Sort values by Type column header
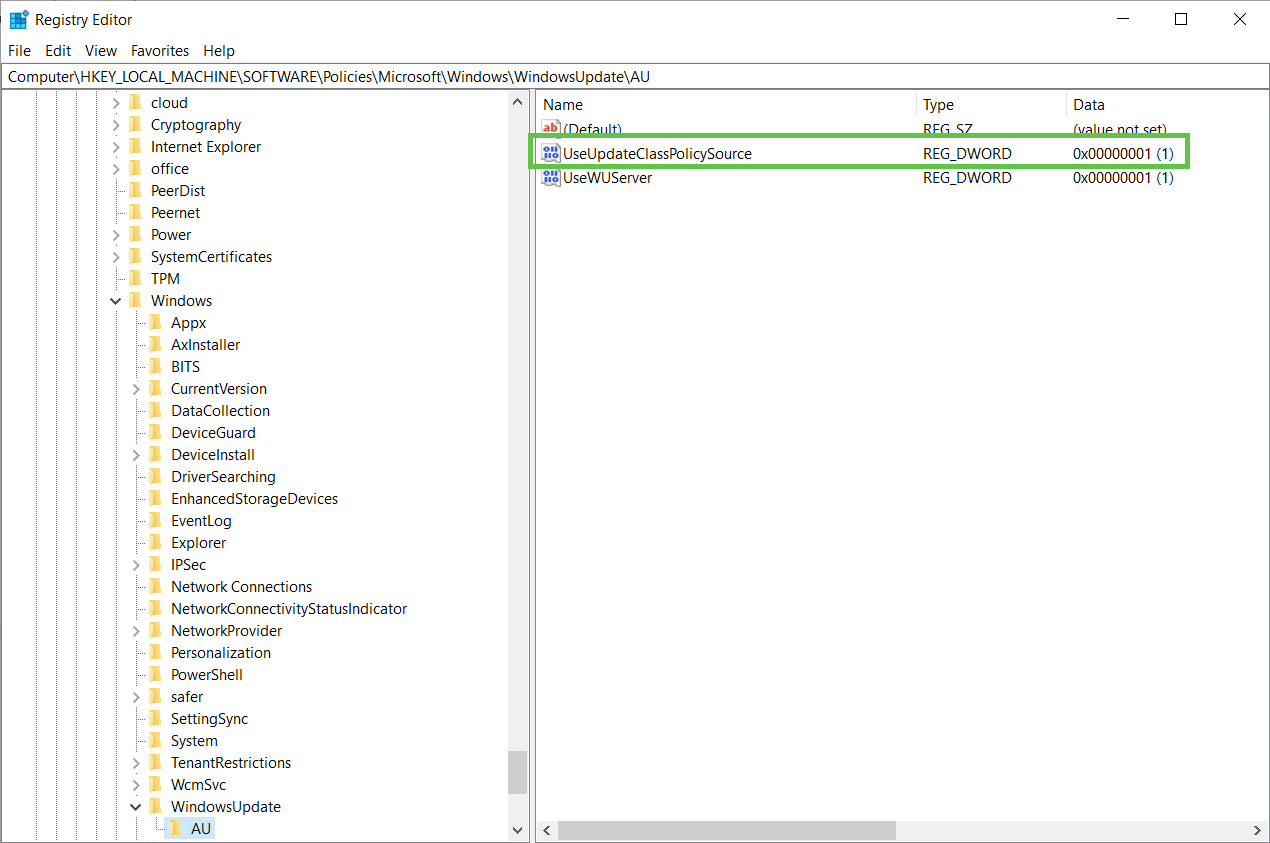Image resolution: width=1270 pixels, height=843 pixels. pos(991,104)
